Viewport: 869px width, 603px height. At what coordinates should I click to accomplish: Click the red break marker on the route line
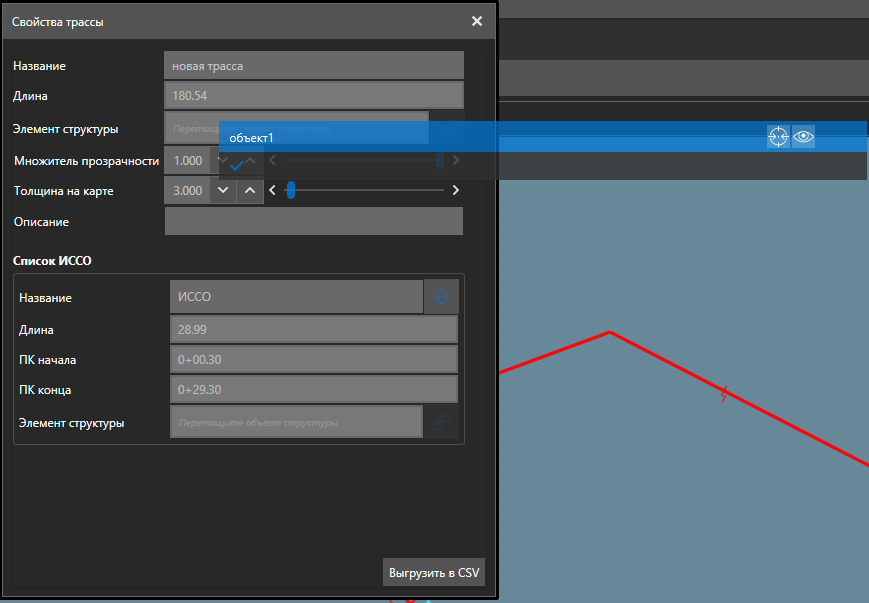[726, 395]
